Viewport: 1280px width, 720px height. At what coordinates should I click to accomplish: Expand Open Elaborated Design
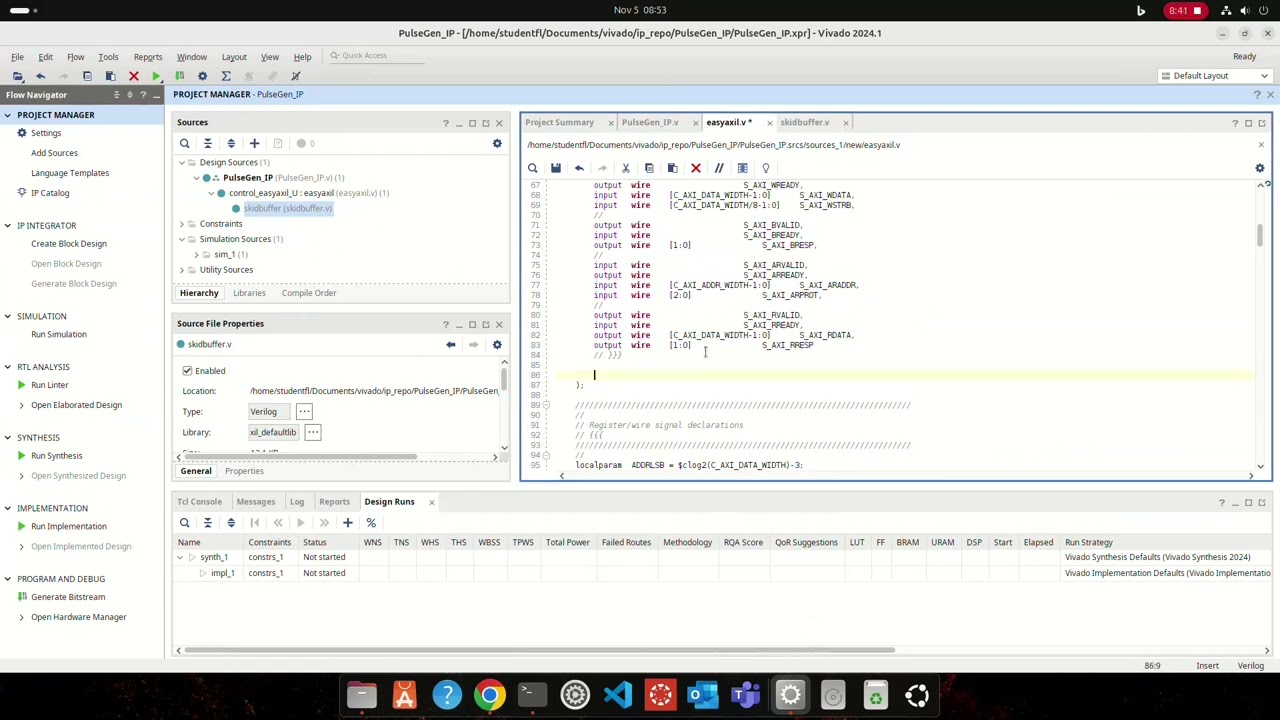[x=21, y=405]
